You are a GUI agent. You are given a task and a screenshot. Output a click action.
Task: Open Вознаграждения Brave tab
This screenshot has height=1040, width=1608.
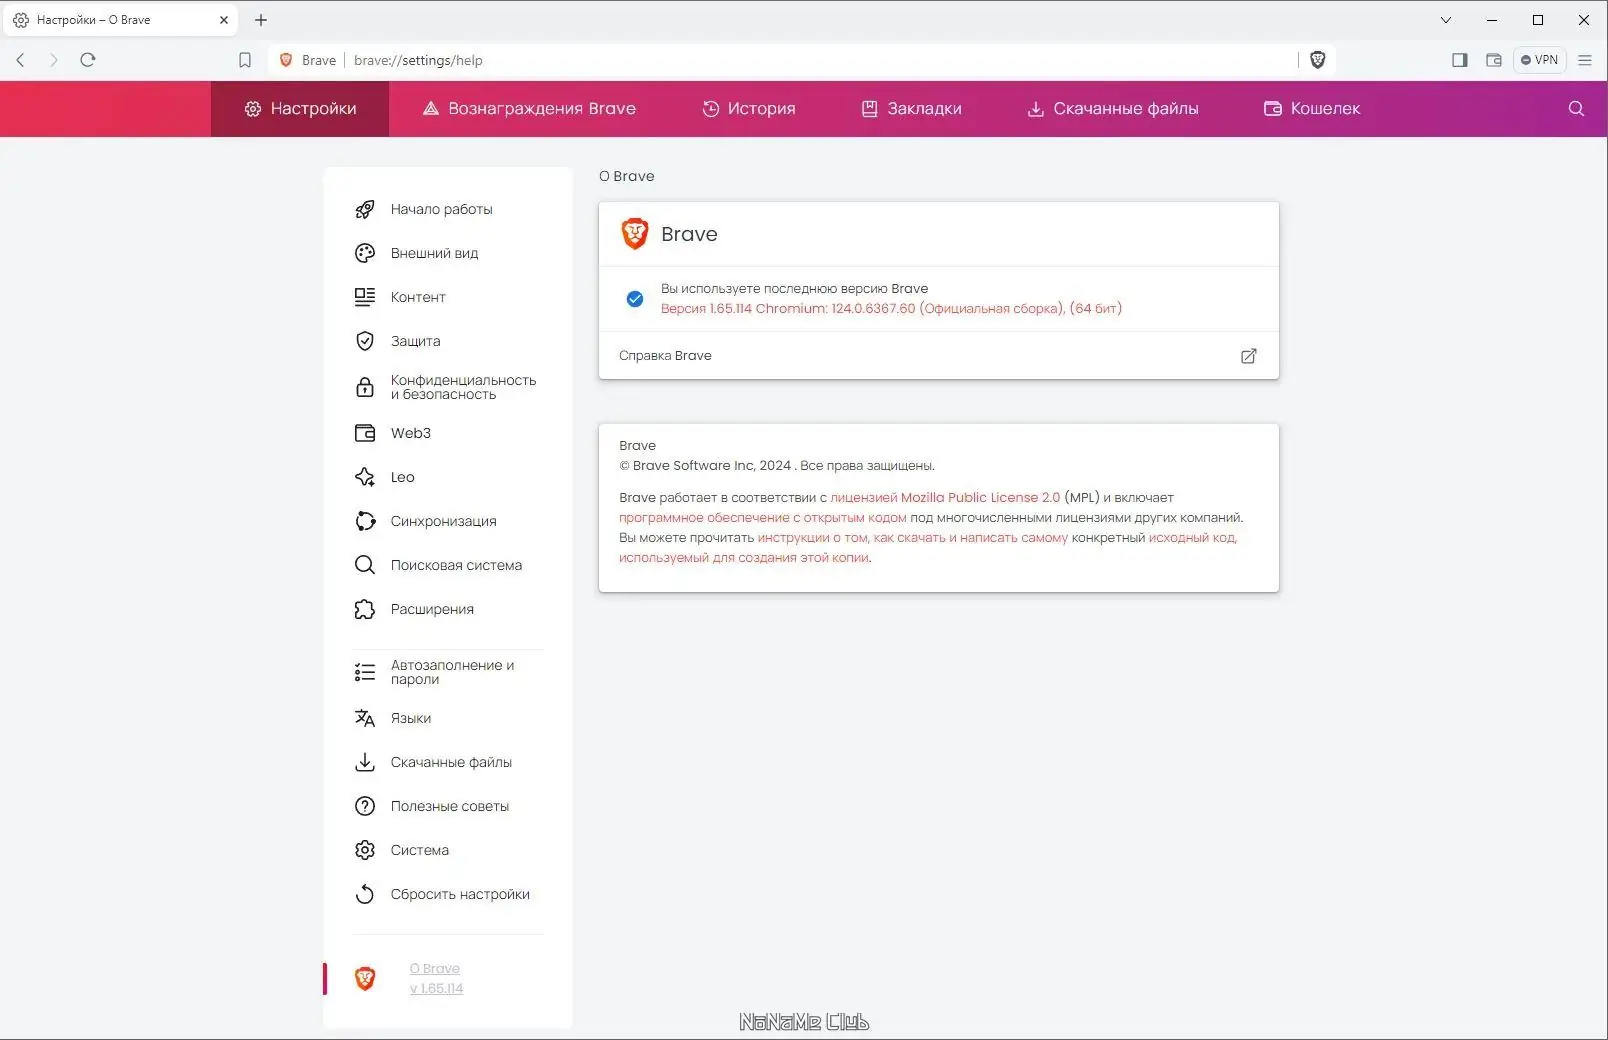pos(529,109)
